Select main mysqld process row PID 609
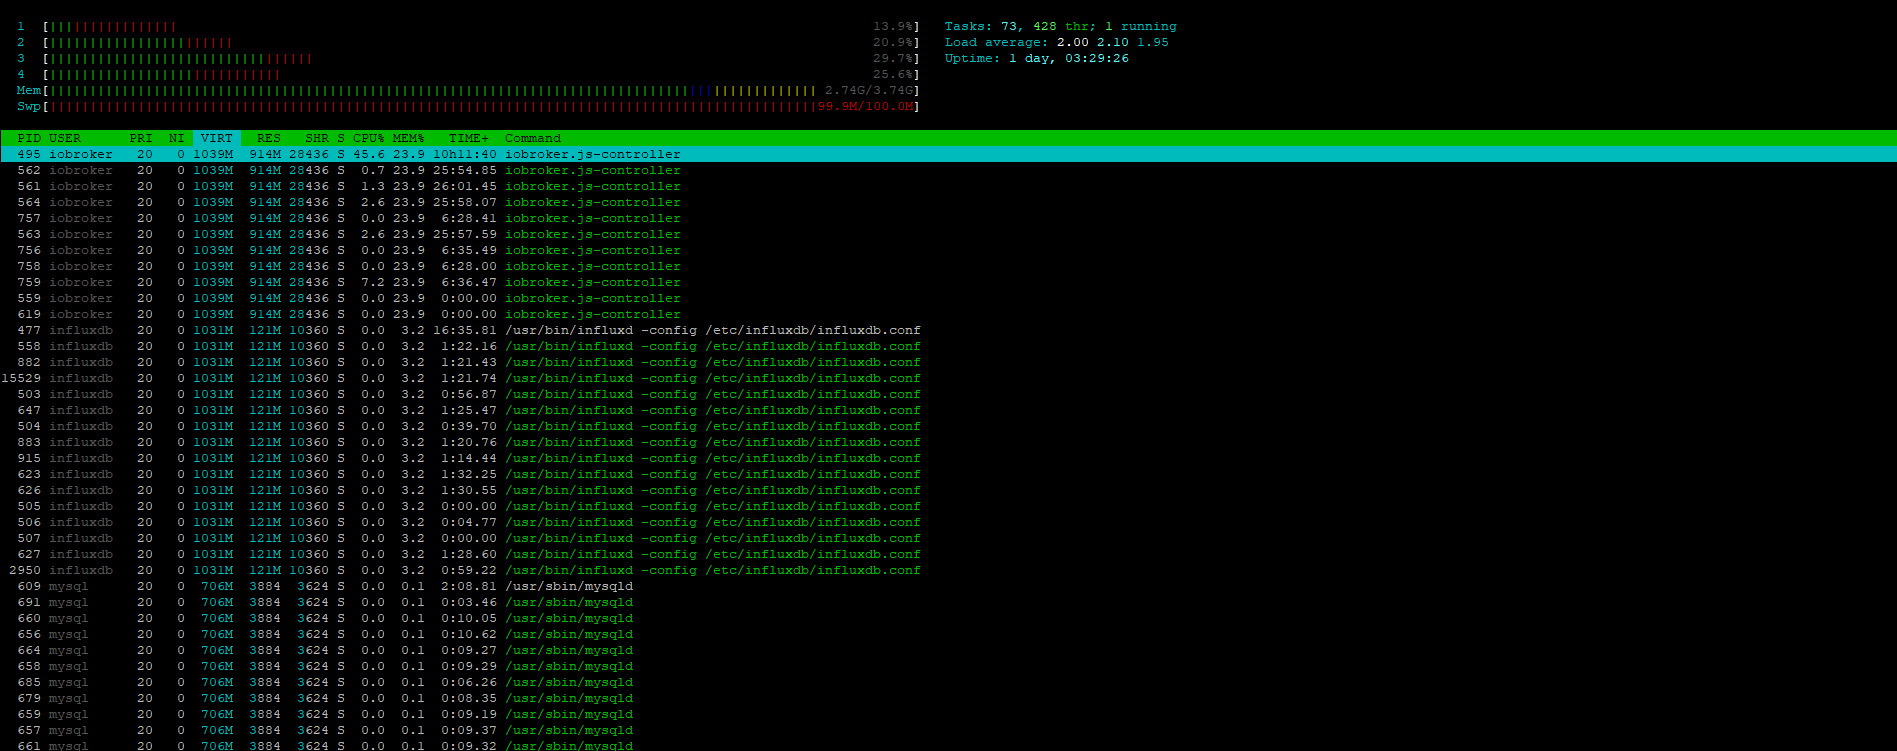The height and width of the screenshot is (751, 1897). (948, 586)
